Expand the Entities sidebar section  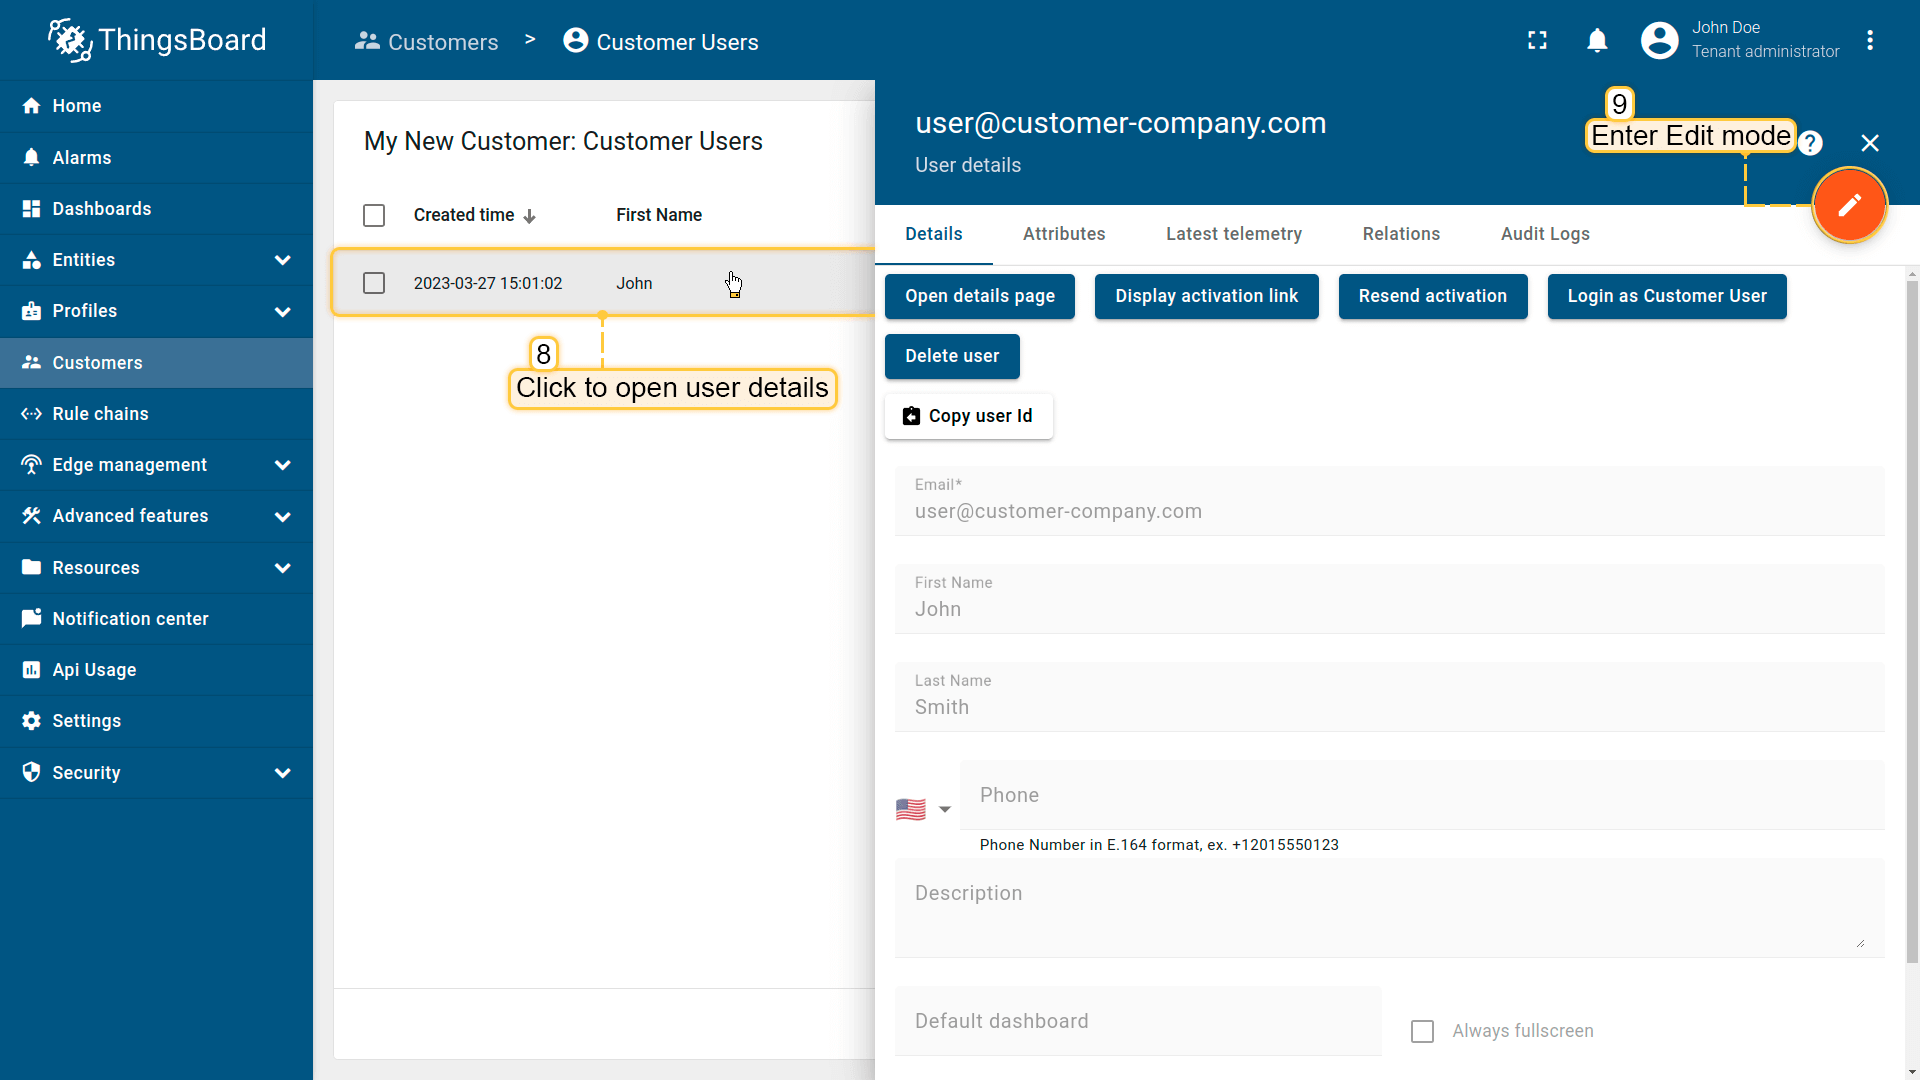click(x=283, y=260)
